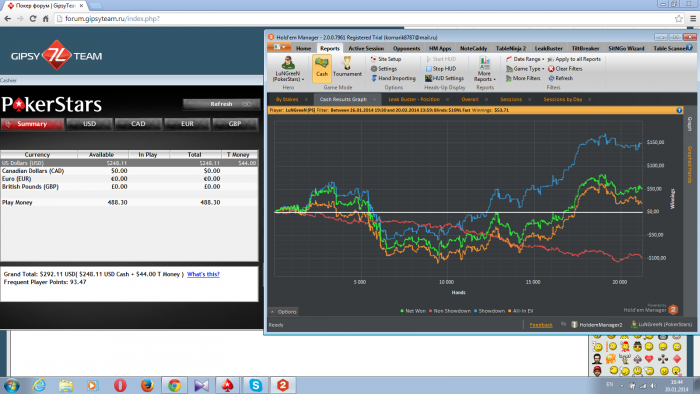Open the Opponents ribbon tab
The width and height of the screenshot is (700, 394).
[406, 48]
